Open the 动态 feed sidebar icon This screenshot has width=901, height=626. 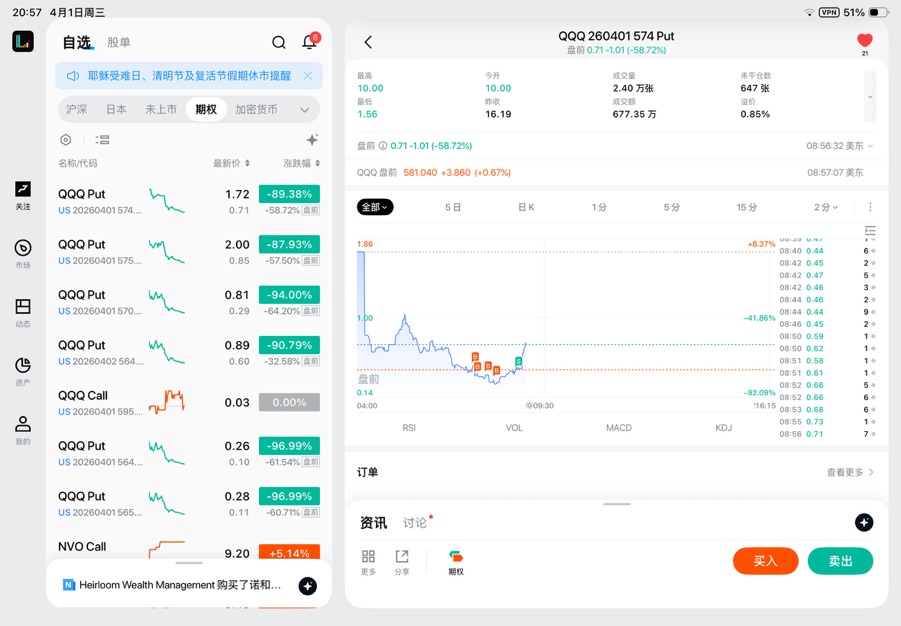[x=23, y=313]
